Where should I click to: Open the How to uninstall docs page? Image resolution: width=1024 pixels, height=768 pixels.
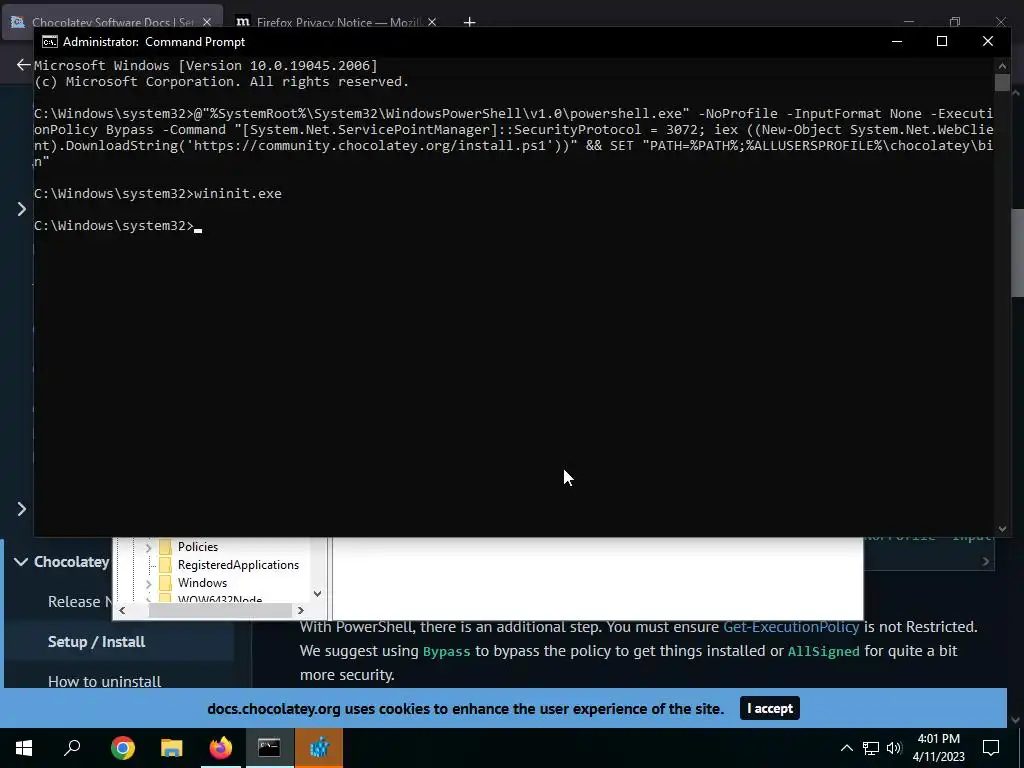104,681
